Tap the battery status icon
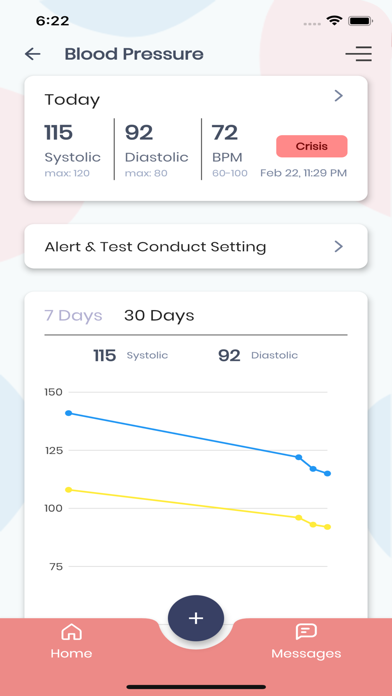The height and width of the screenshot is (696, 392). (360, 21)
